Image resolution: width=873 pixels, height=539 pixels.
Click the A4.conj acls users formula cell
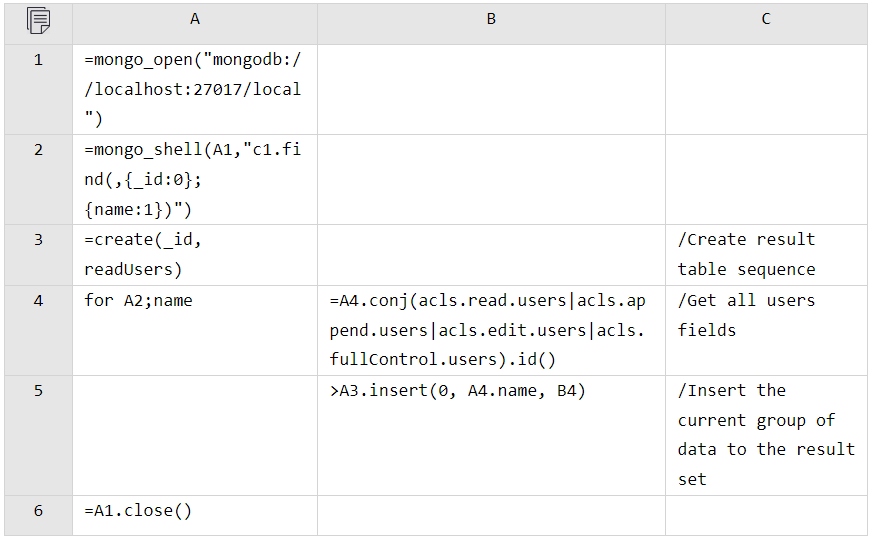(x=491, y=329)
